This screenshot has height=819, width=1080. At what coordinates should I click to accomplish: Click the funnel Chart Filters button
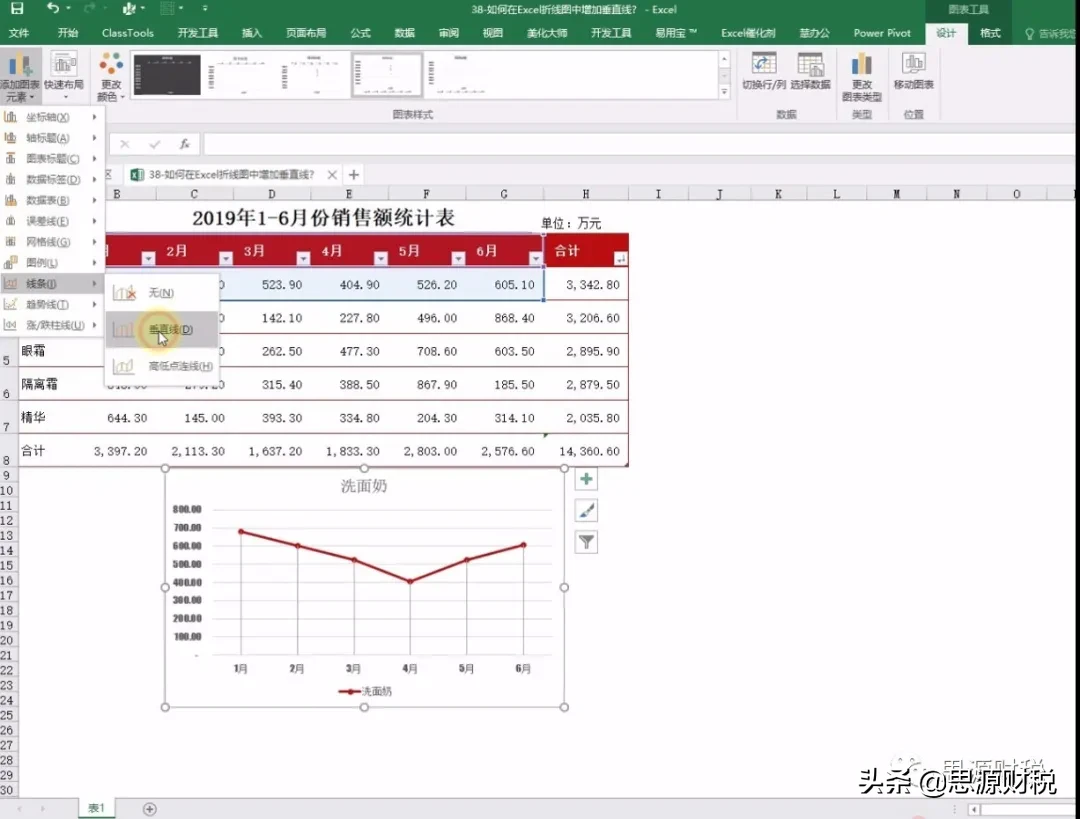point(586,542)
